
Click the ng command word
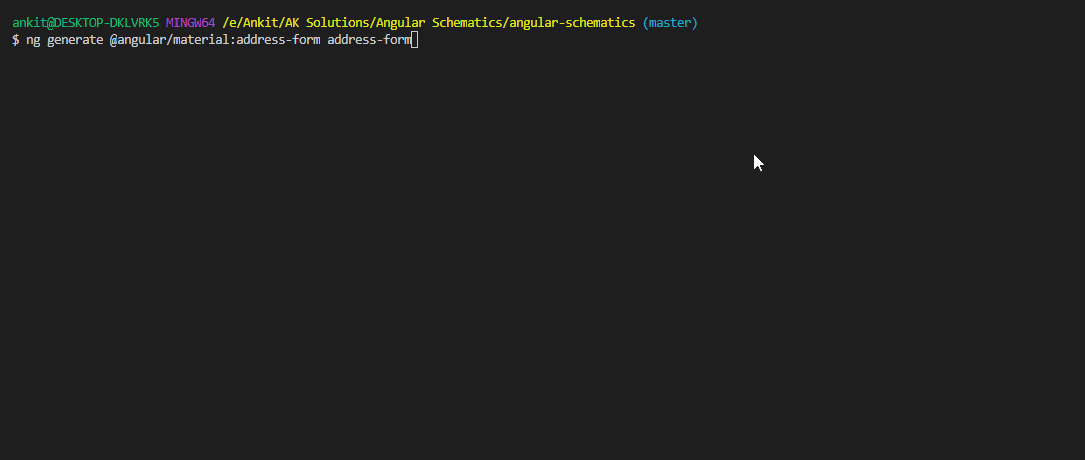pyautogui.click(x=33, y=40)
